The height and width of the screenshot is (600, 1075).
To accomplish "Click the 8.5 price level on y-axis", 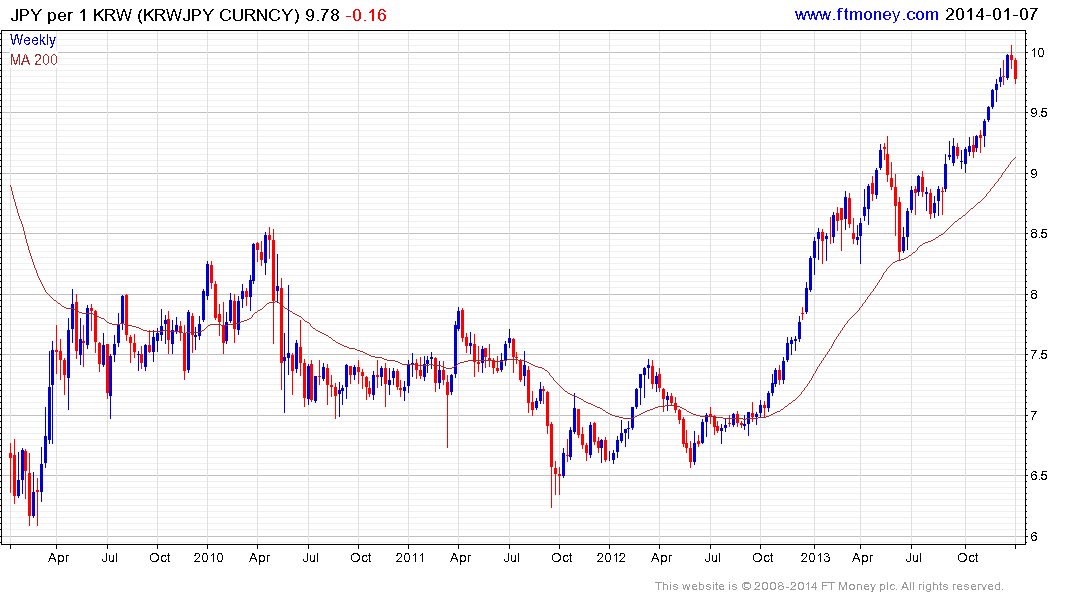I will tap(1039, 234).
